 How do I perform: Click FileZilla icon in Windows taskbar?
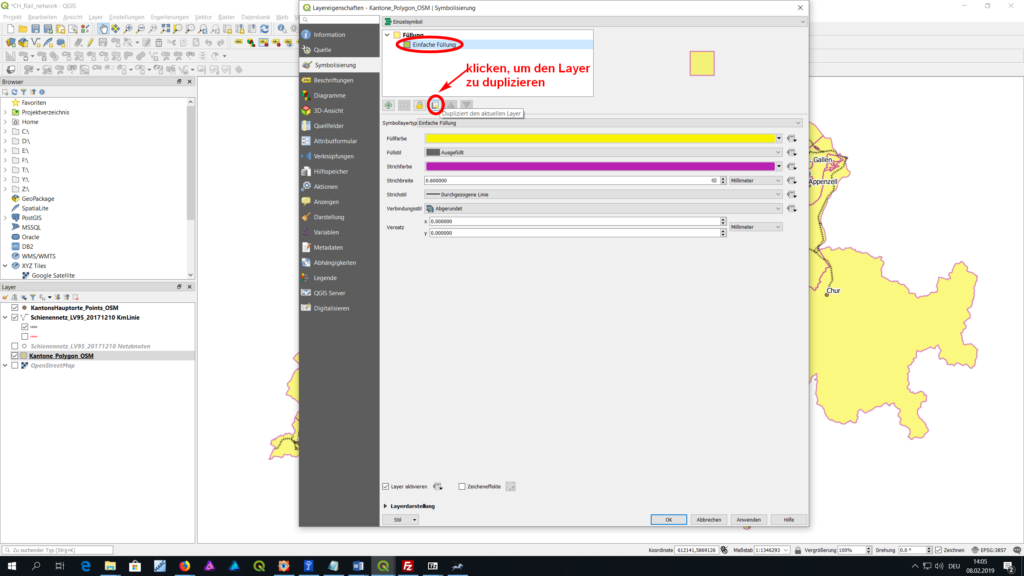[x=408, y=566]
